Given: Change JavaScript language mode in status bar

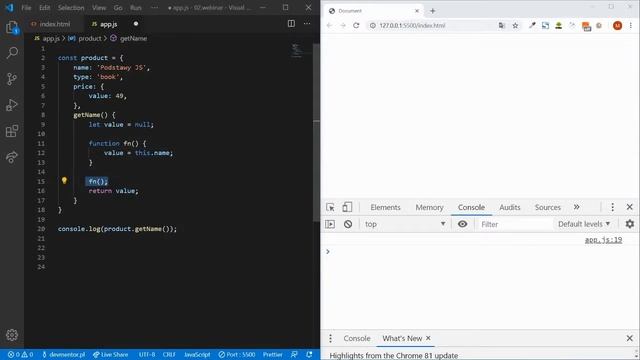Looking at the screenshot, I should click(197, 355).
